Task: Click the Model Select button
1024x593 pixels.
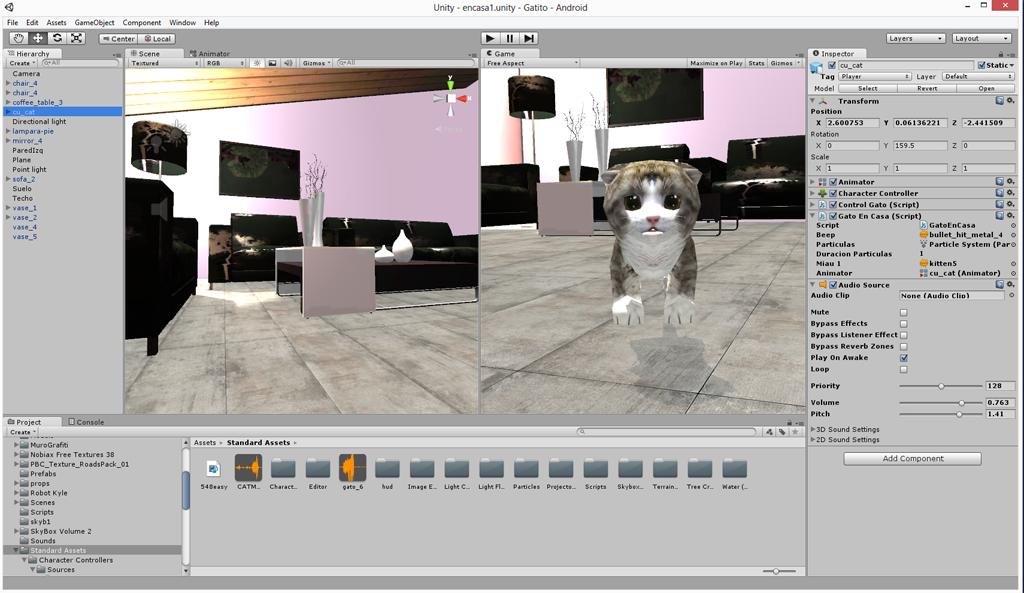Action: 867,88
